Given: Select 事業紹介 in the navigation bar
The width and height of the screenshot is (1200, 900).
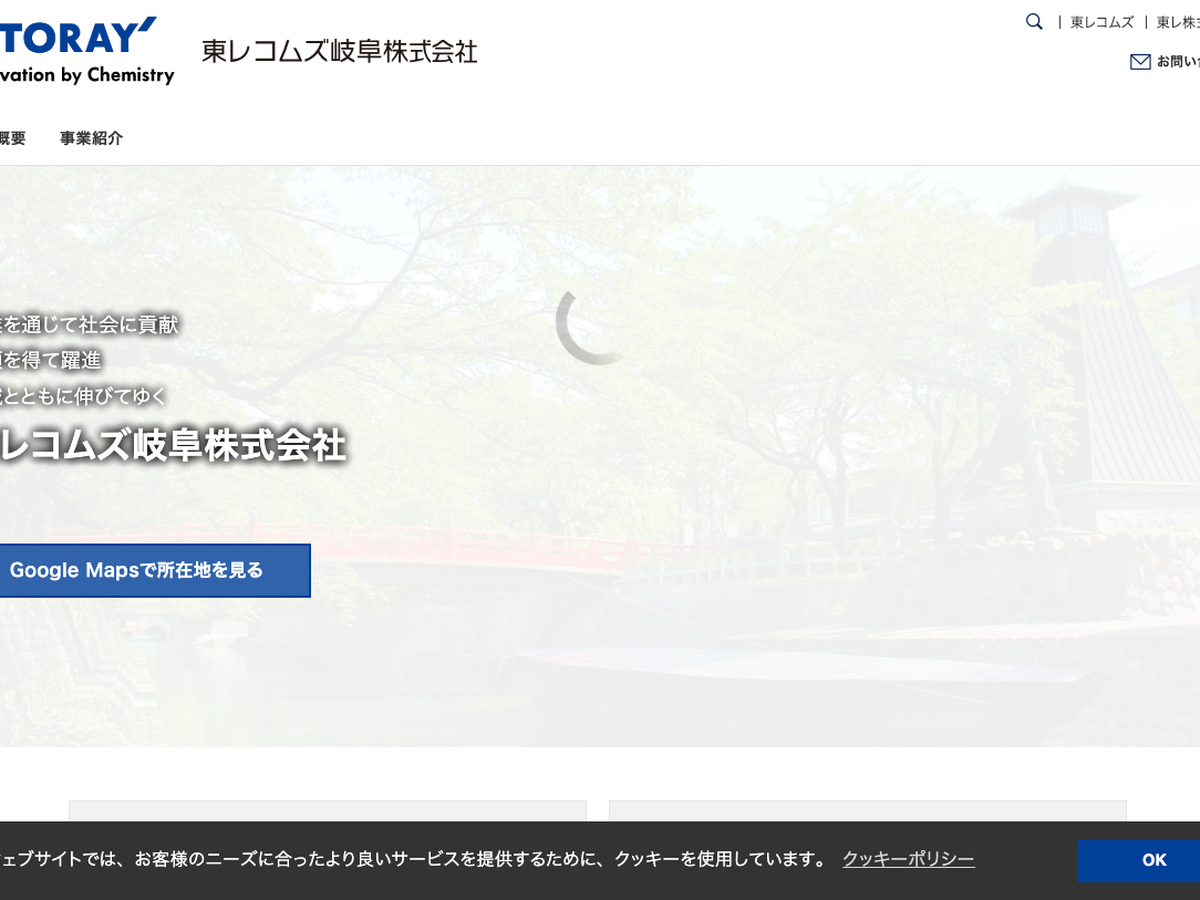Looking at the screenshot, I should [x=91, y=138].
